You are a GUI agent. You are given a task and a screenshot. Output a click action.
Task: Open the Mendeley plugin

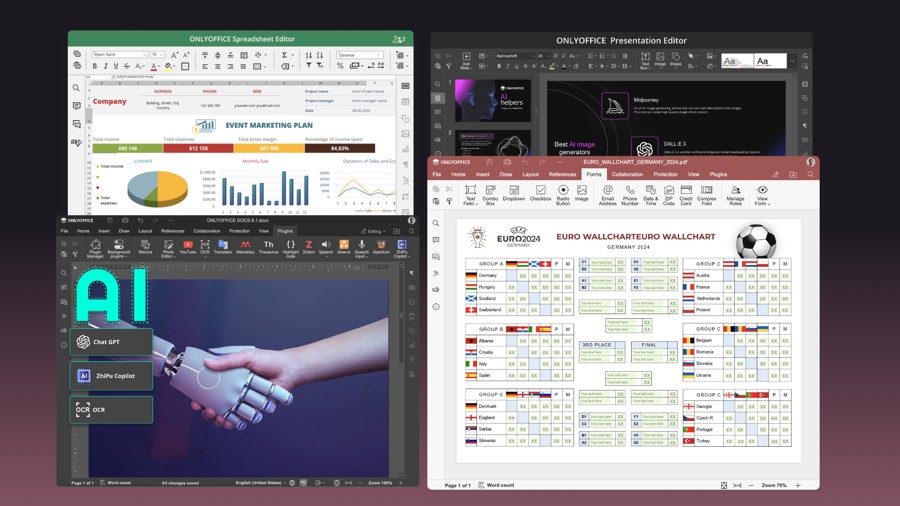click(x=245, y=247)
